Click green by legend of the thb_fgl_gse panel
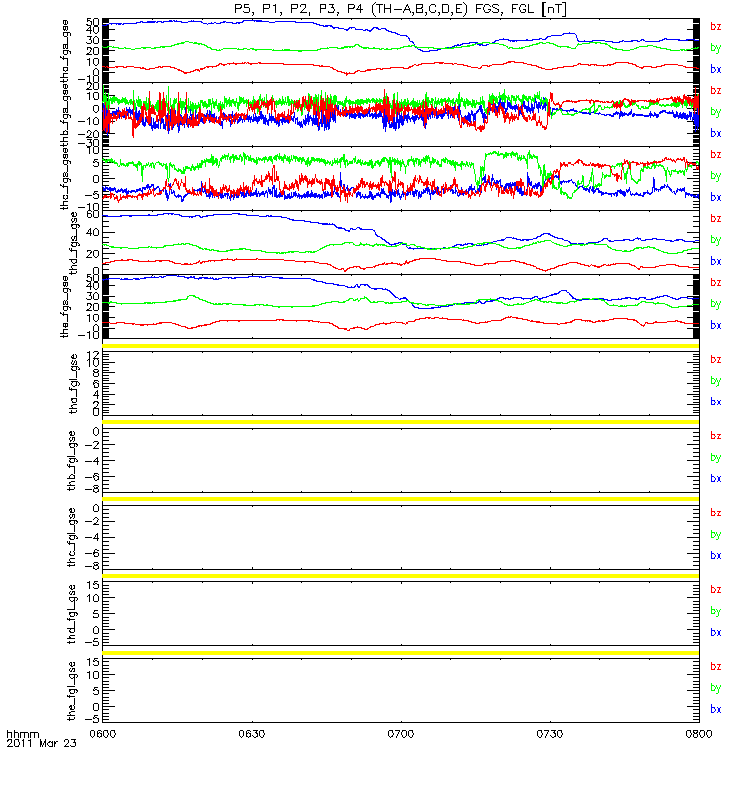This screenshot has height=800, width=750. pyautogui.click(x=716, y=458)
